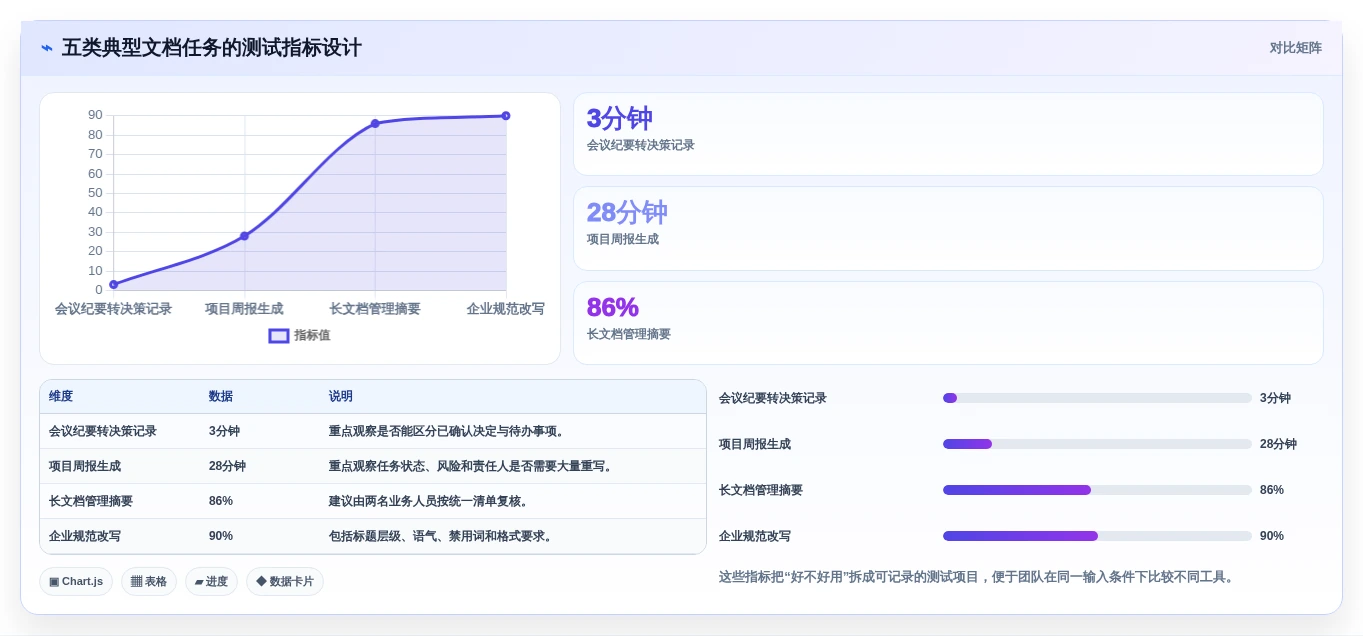Toggle the 指标值 legend swatch
Viewport: 1363px width, 636px height.
point(279,336)
